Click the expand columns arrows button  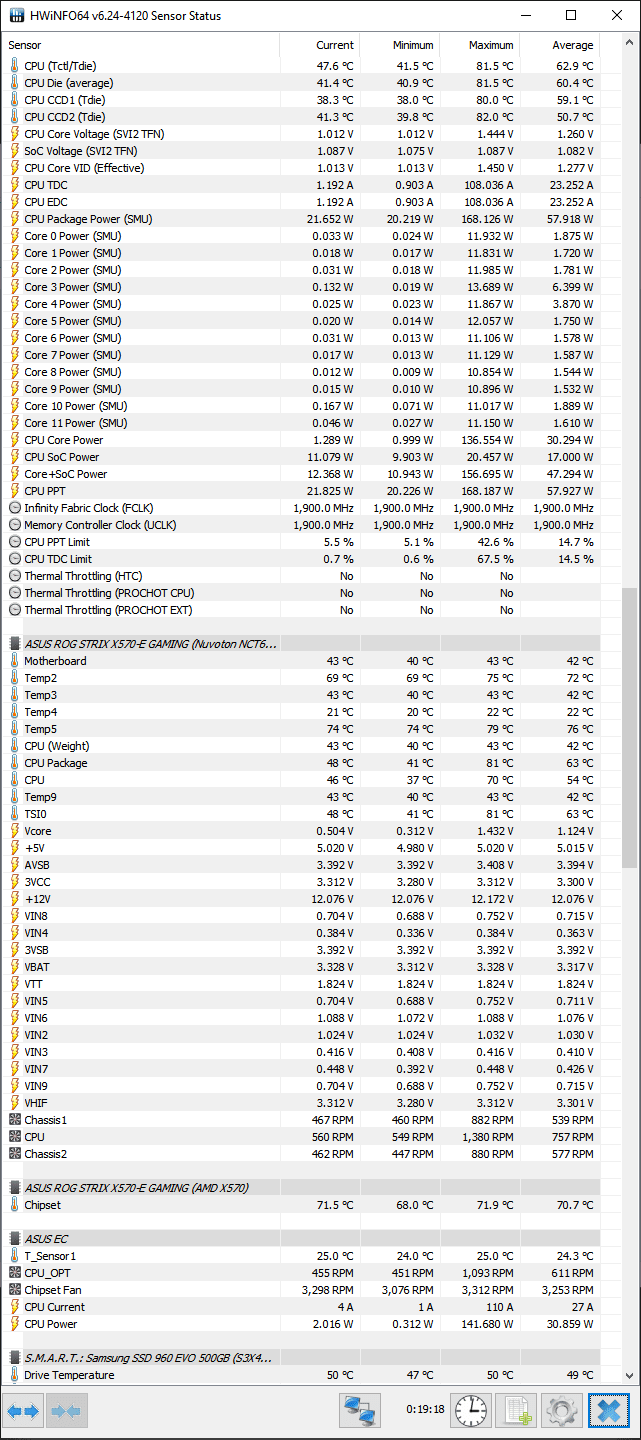tap(22, 1411)
